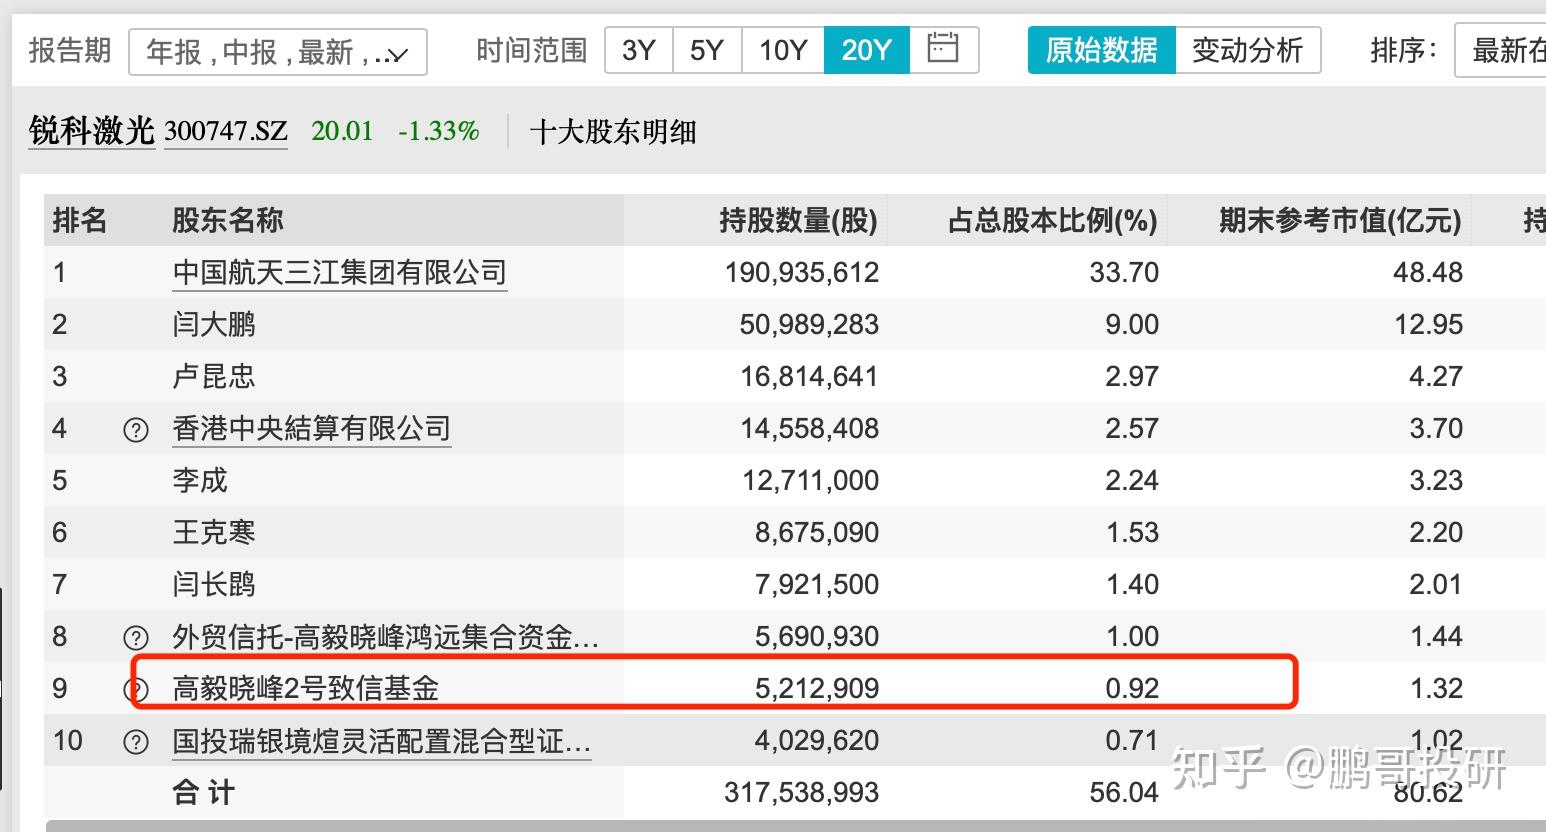Click the horizontal scrollbar below the table
1546x832 pixels.
(796, 826)
